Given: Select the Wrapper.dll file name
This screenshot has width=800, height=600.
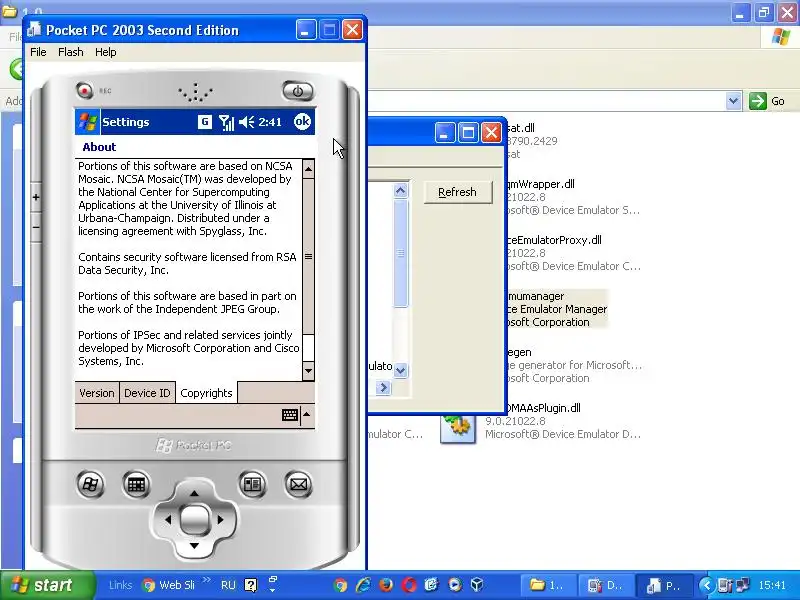Looking at the screenshot, I should 541,184.
